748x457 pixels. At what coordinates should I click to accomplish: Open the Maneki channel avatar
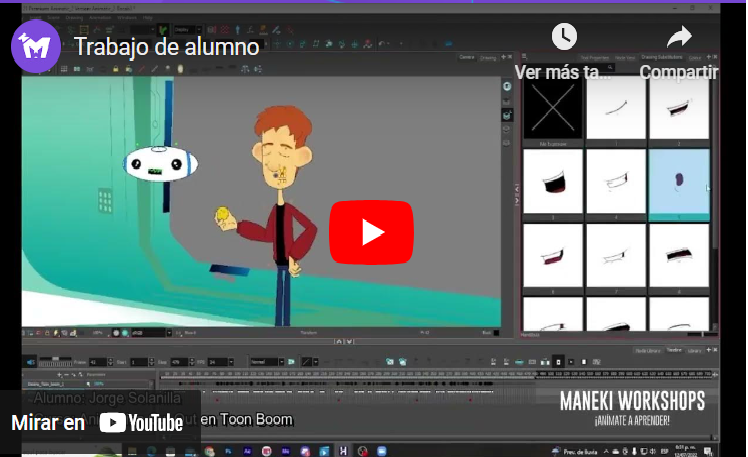click(36, 46)
